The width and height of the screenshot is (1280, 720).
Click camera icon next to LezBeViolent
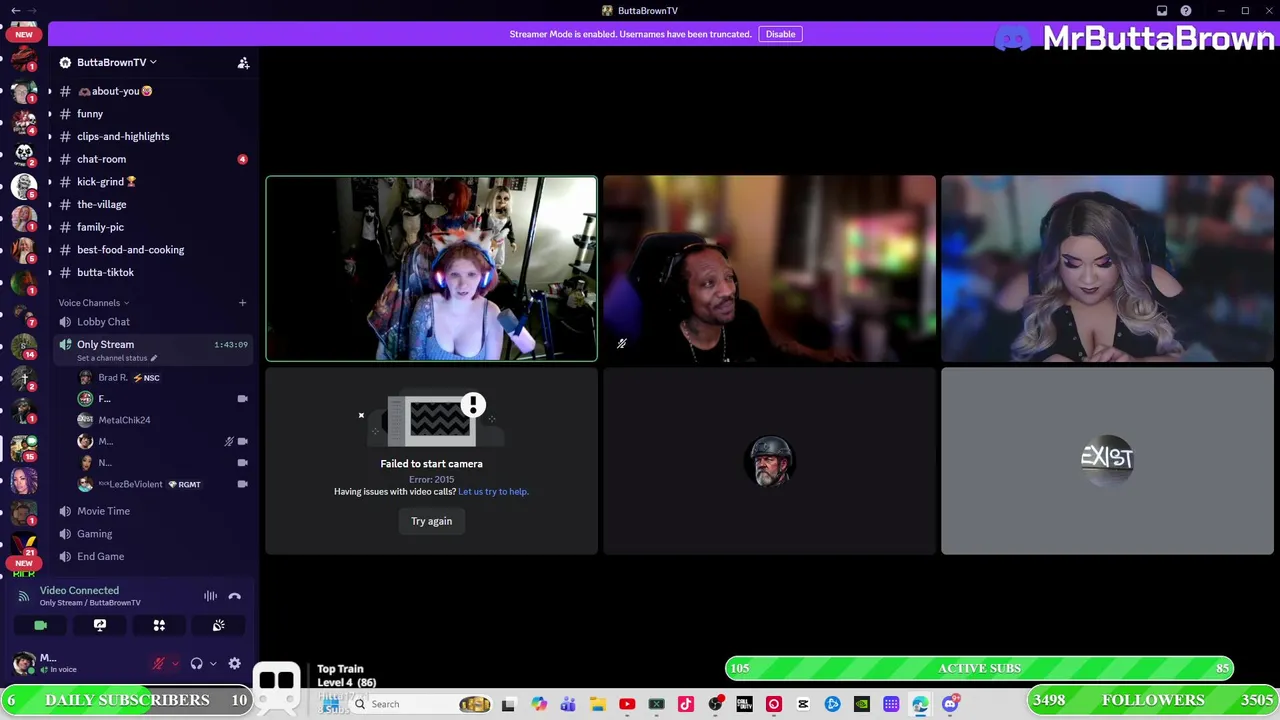point(242,484)
